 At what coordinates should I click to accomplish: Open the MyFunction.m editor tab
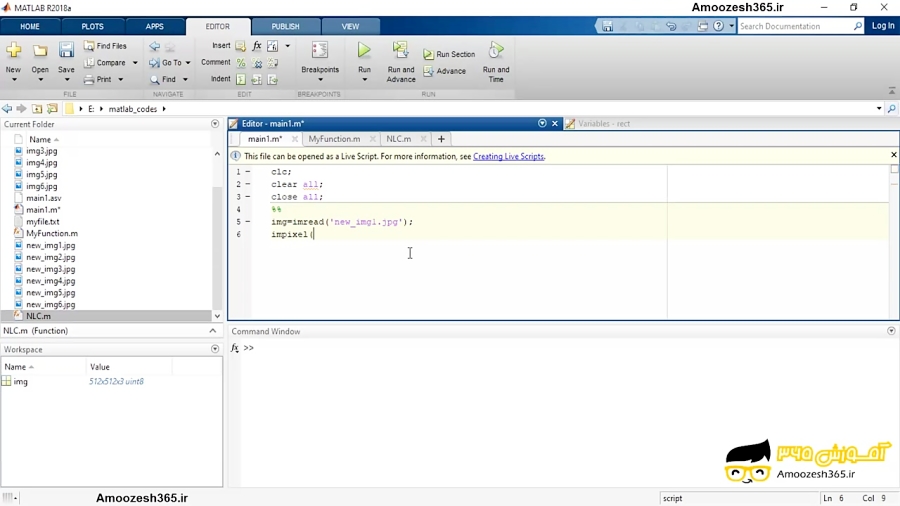334,139
